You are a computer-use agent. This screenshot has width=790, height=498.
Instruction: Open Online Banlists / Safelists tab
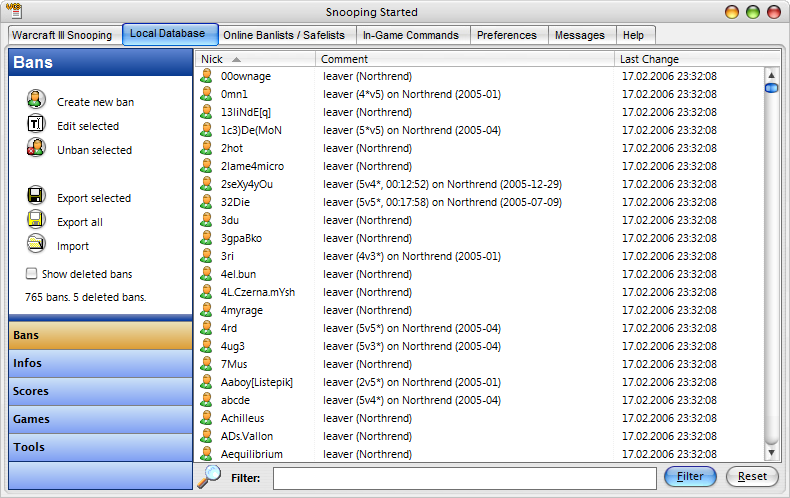(286, 35)
